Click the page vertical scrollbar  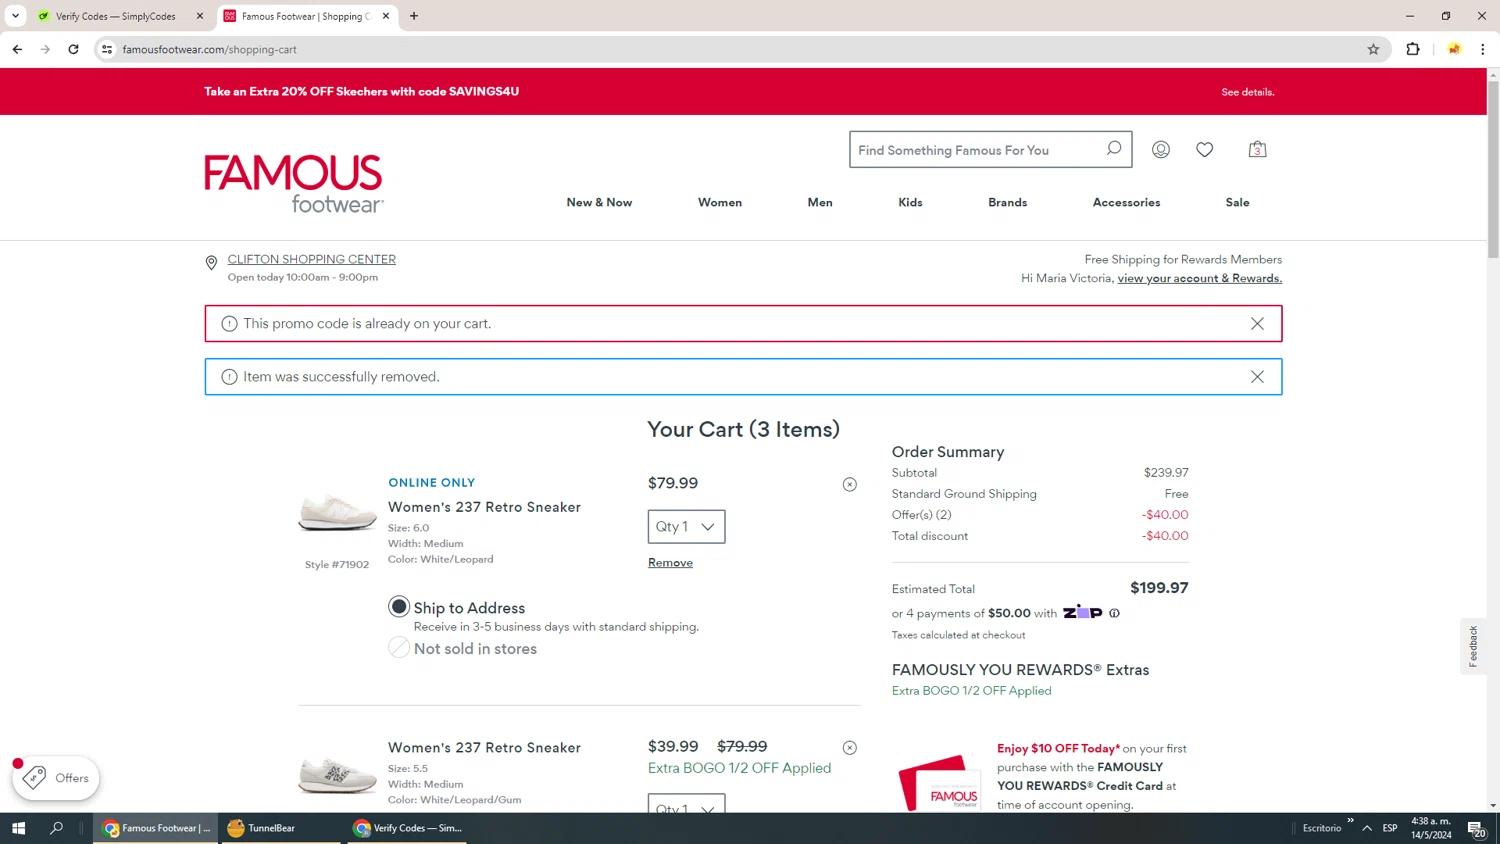(1493, 170)
